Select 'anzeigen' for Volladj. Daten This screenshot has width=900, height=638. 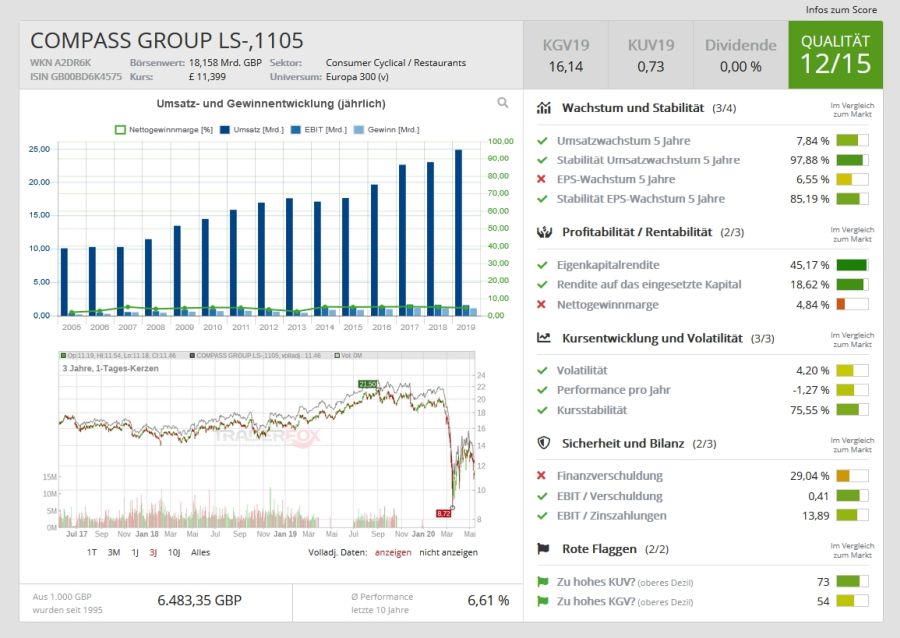[x=393, y=553]
